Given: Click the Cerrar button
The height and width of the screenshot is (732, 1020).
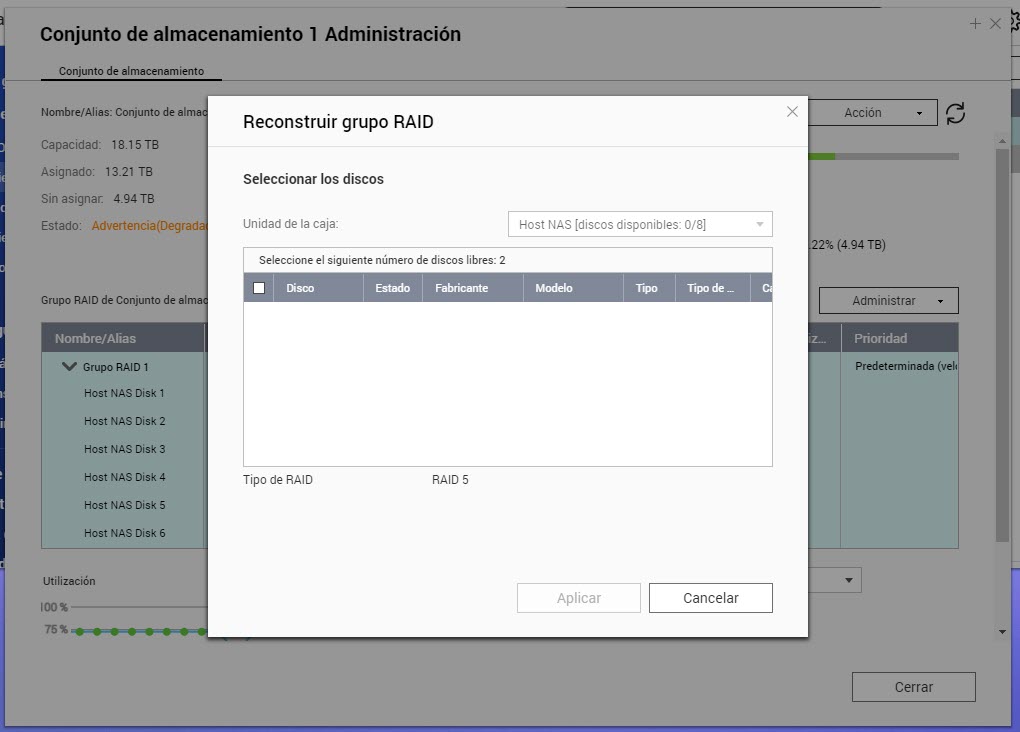Looking at the screenshot, I should (913, 687).
